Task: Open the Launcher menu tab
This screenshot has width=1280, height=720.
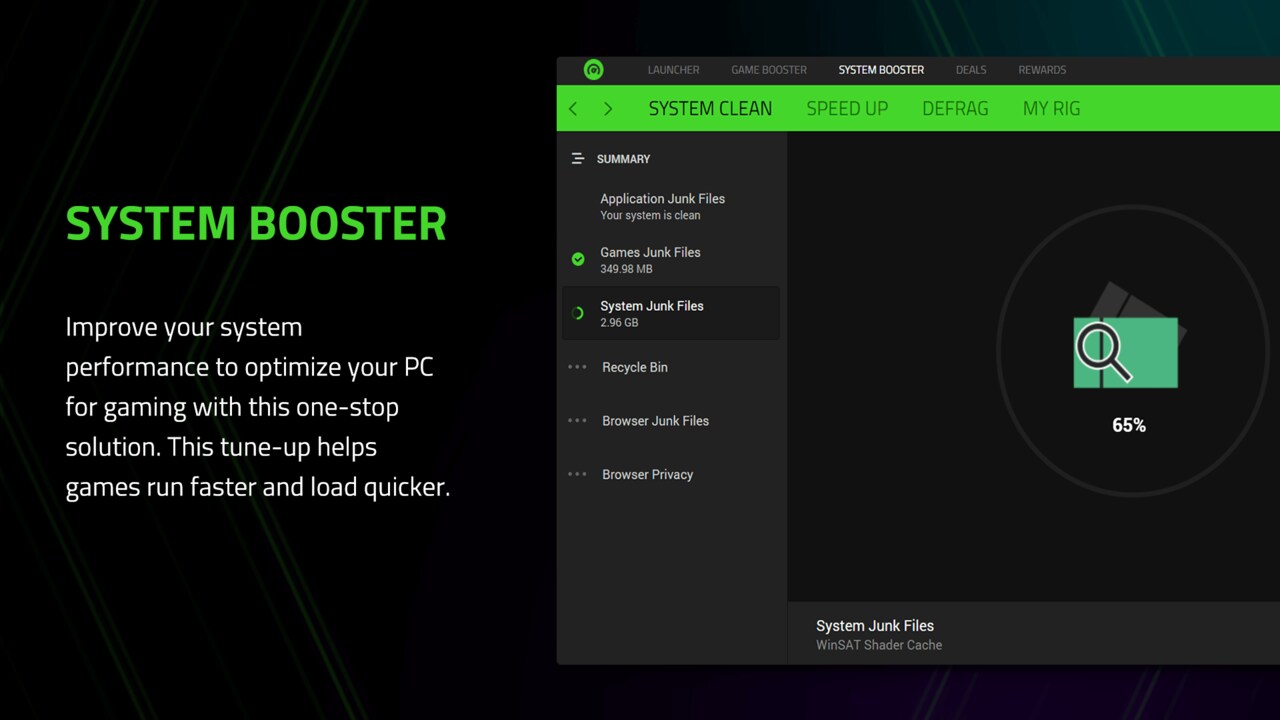Action: click(673, 70)
